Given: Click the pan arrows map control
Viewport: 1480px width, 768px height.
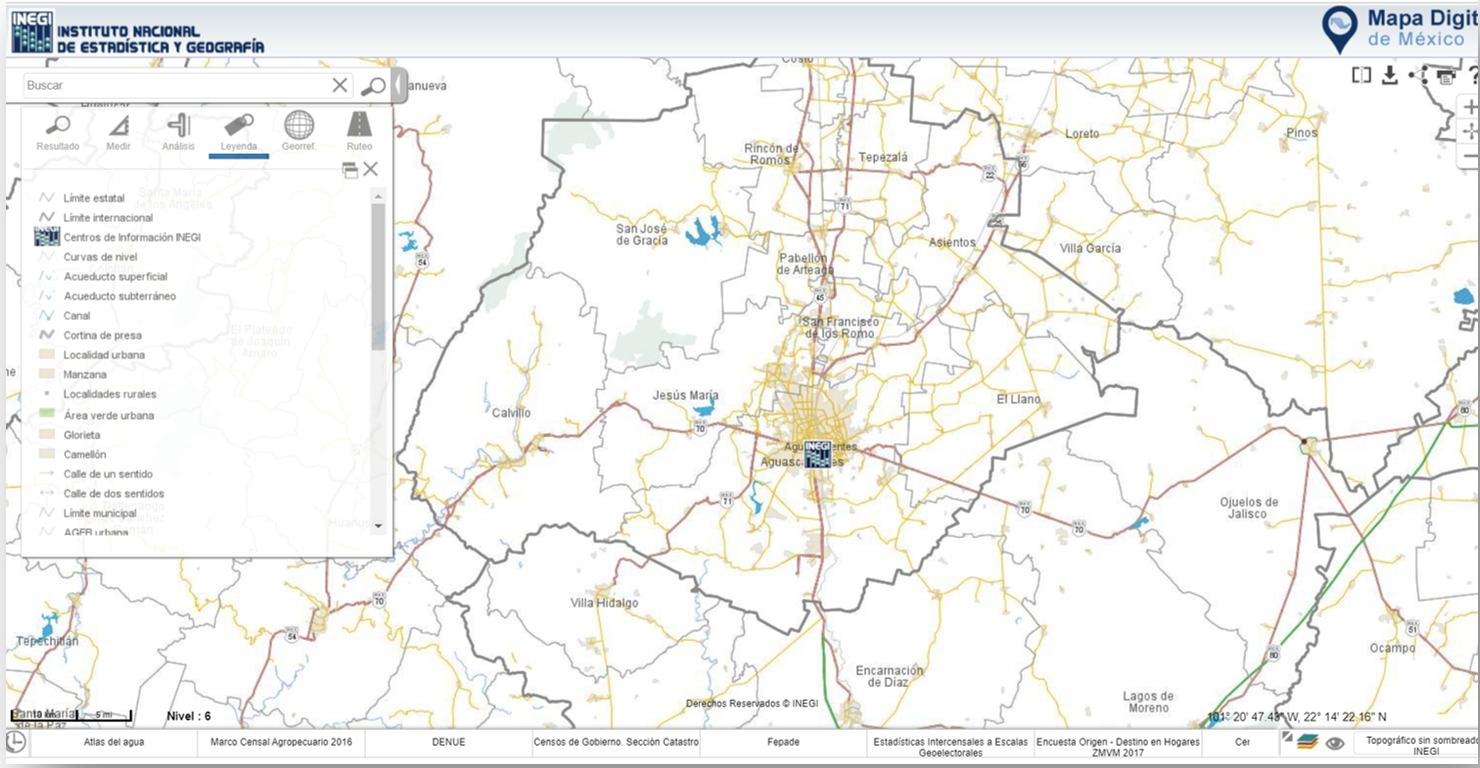Looking at the screenshot, I should (x=1470, y=131).
